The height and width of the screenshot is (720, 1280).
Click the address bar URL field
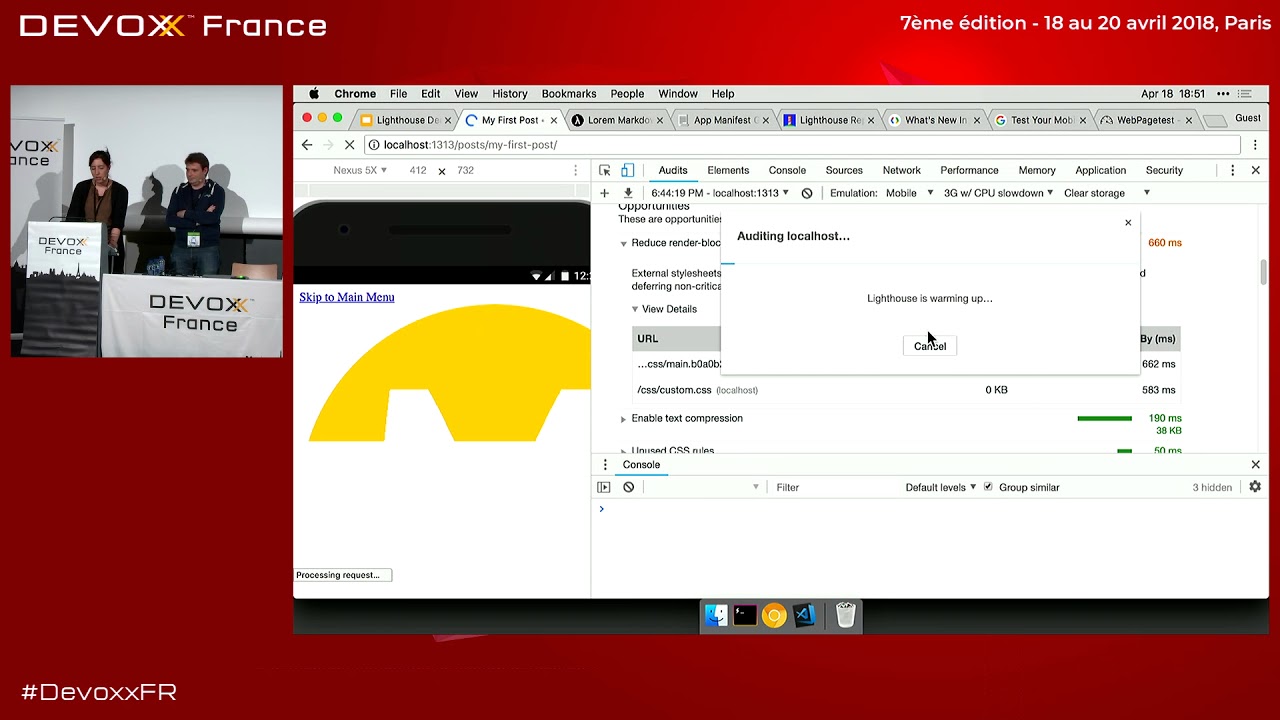tap(800, 145)
